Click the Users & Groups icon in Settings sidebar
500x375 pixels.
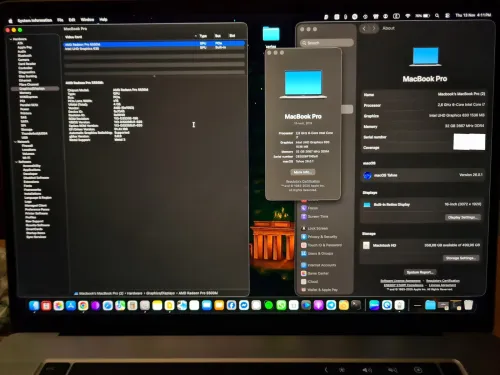pyautogui.click(x=304, y=253)
